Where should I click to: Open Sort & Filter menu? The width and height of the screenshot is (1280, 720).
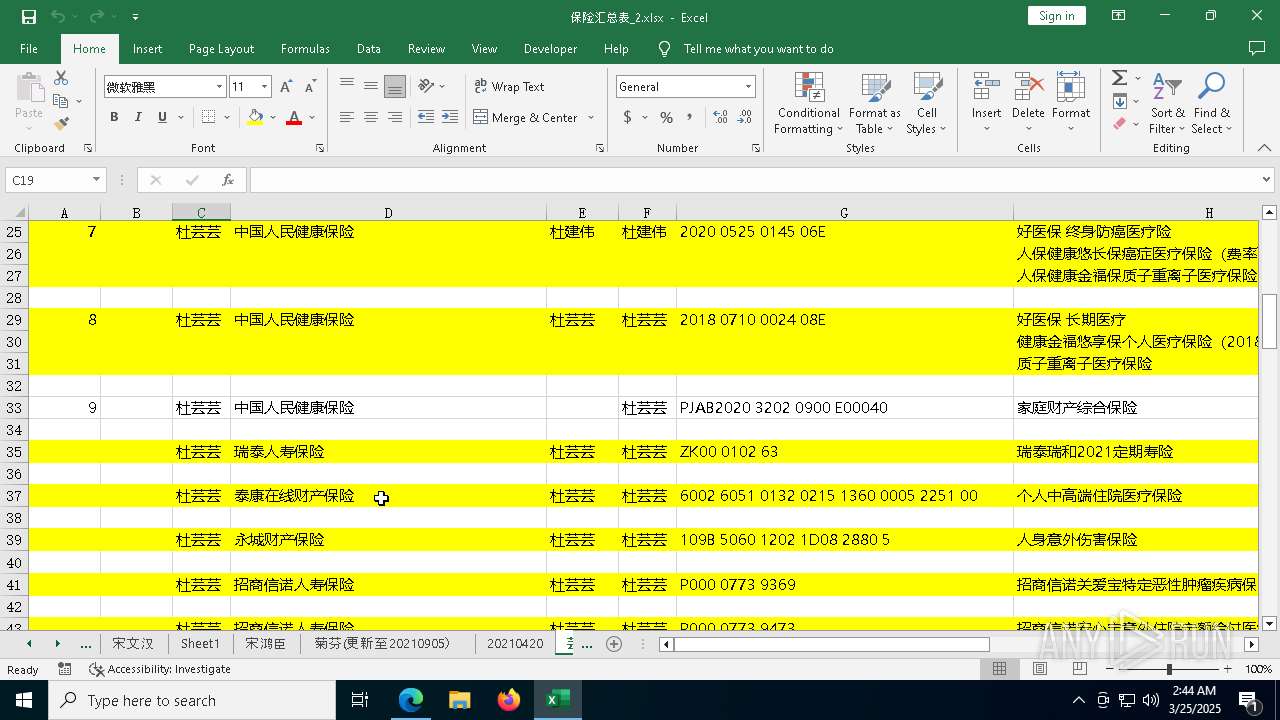tap(1167, 104)
